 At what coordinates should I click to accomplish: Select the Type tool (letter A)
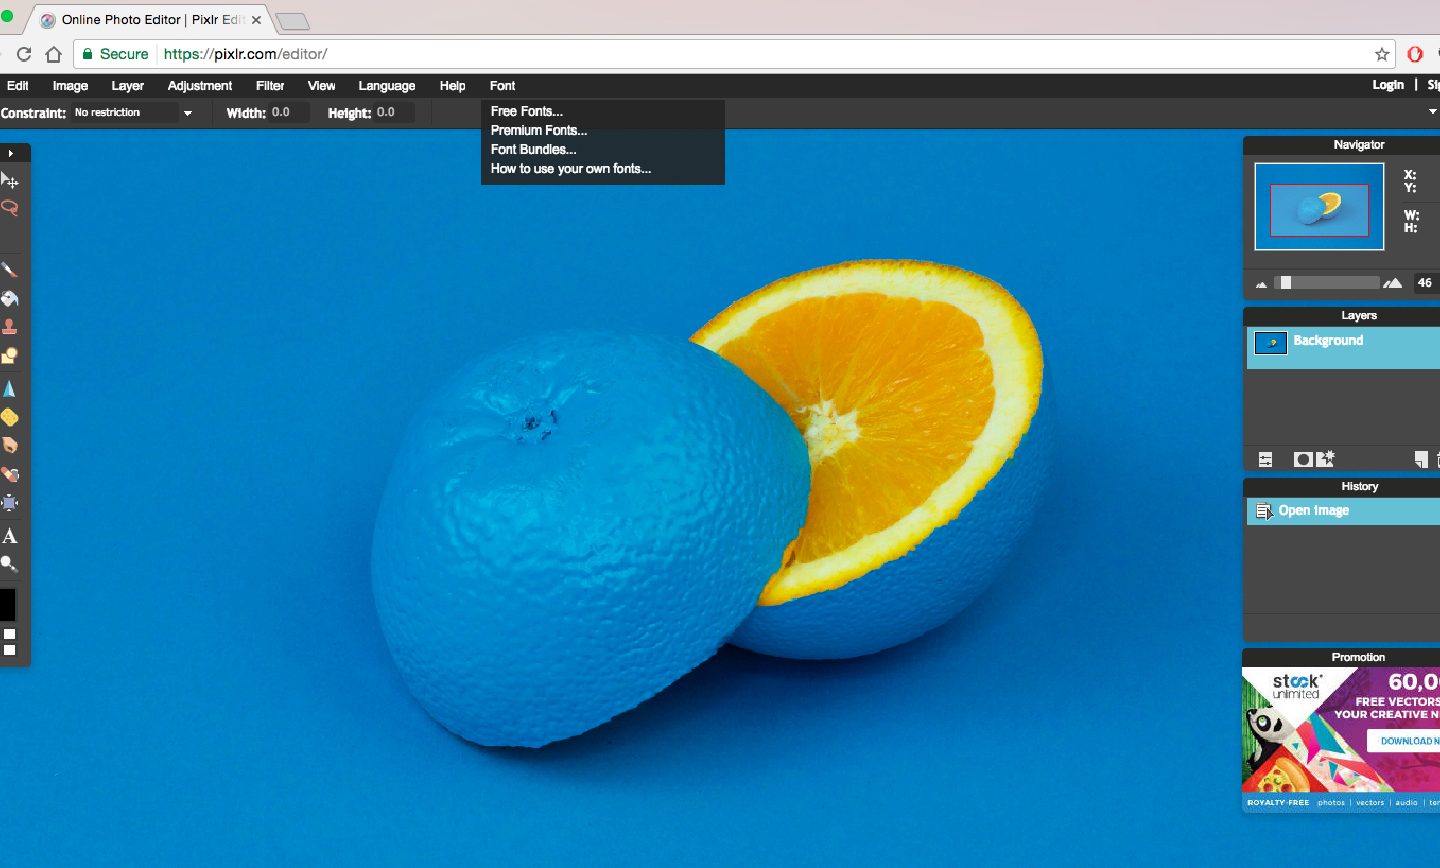click(10, 536)
